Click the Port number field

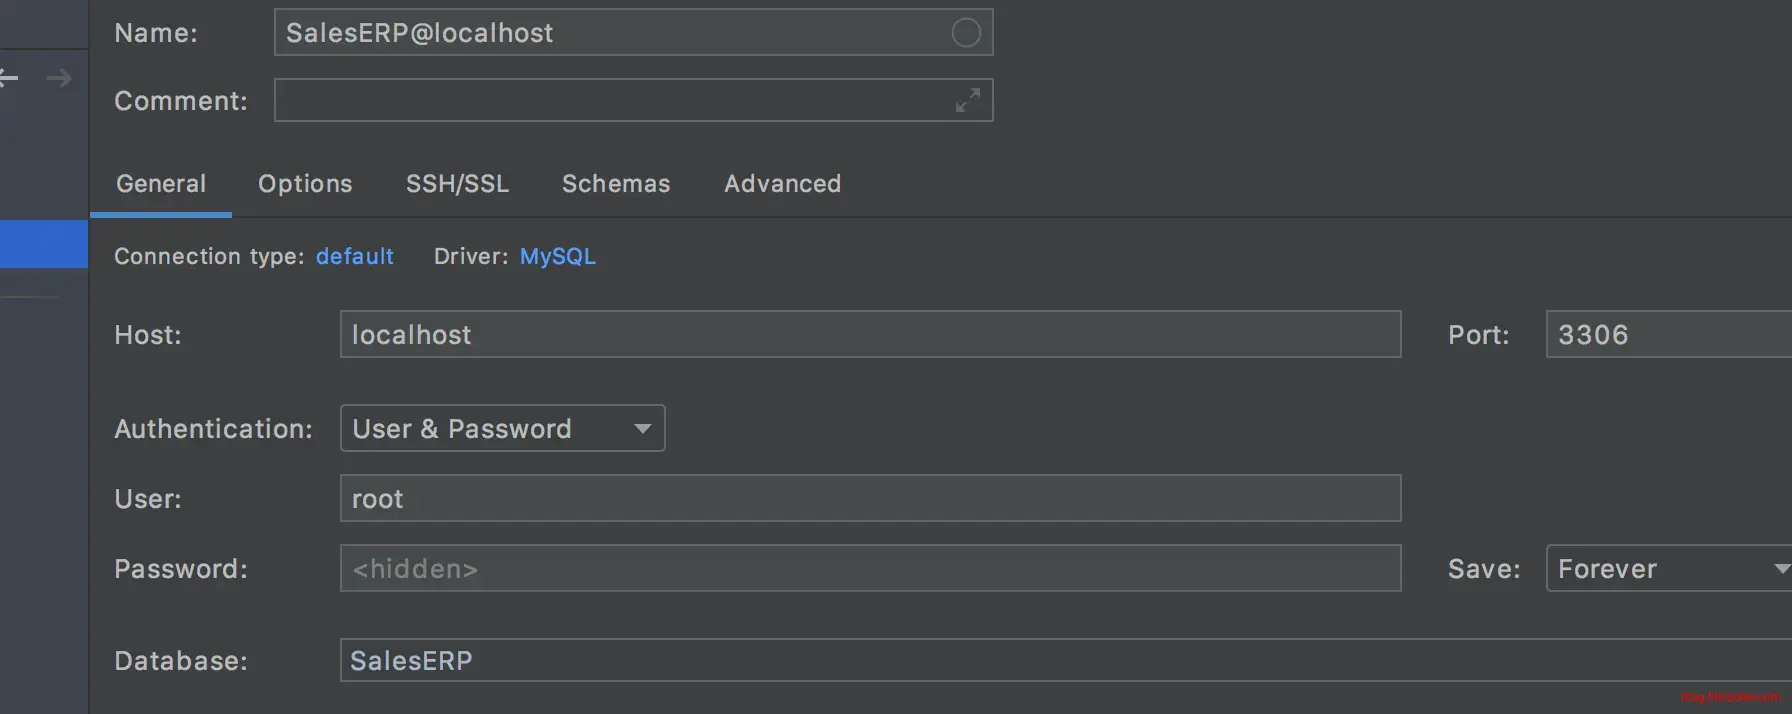click(1668, 335)
